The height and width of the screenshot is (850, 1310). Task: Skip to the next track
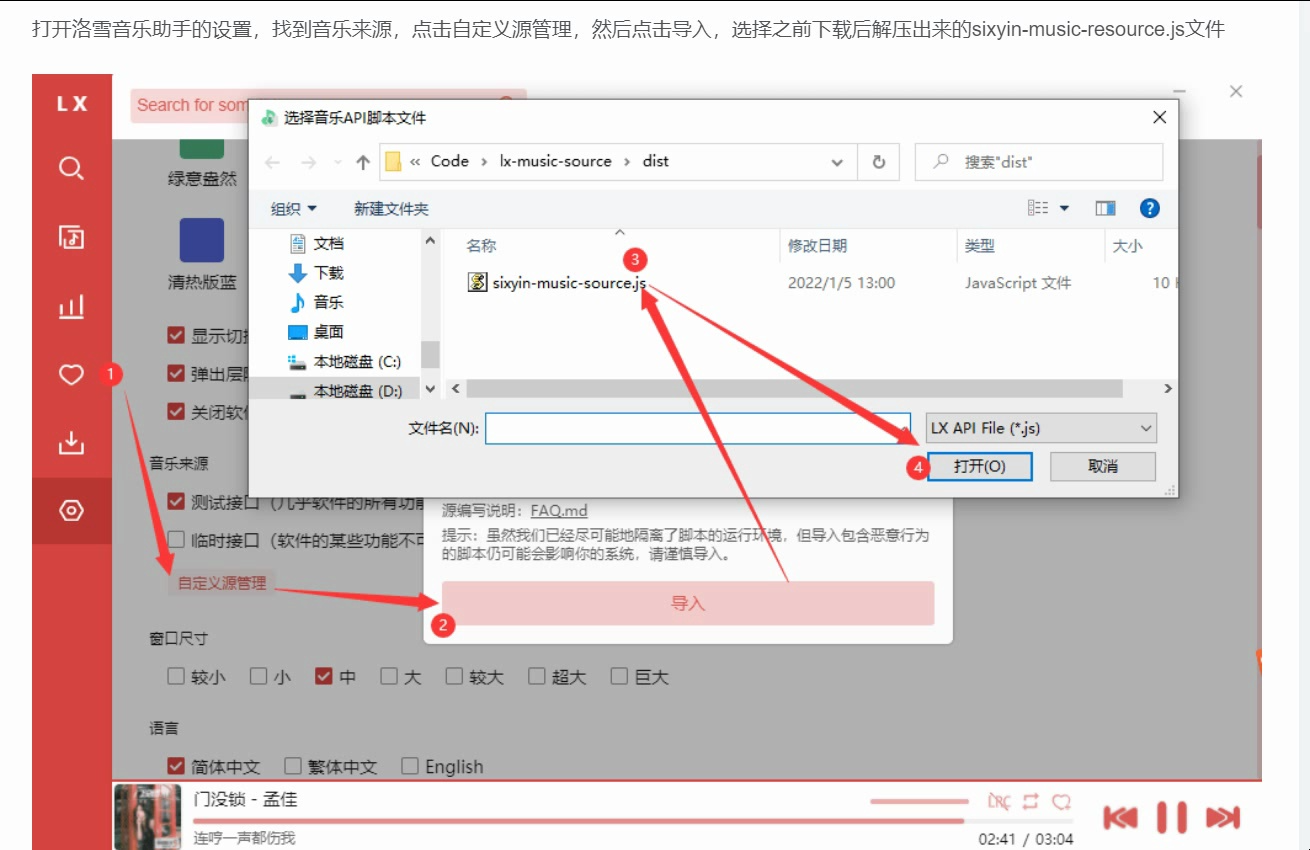pos(1222,817)
